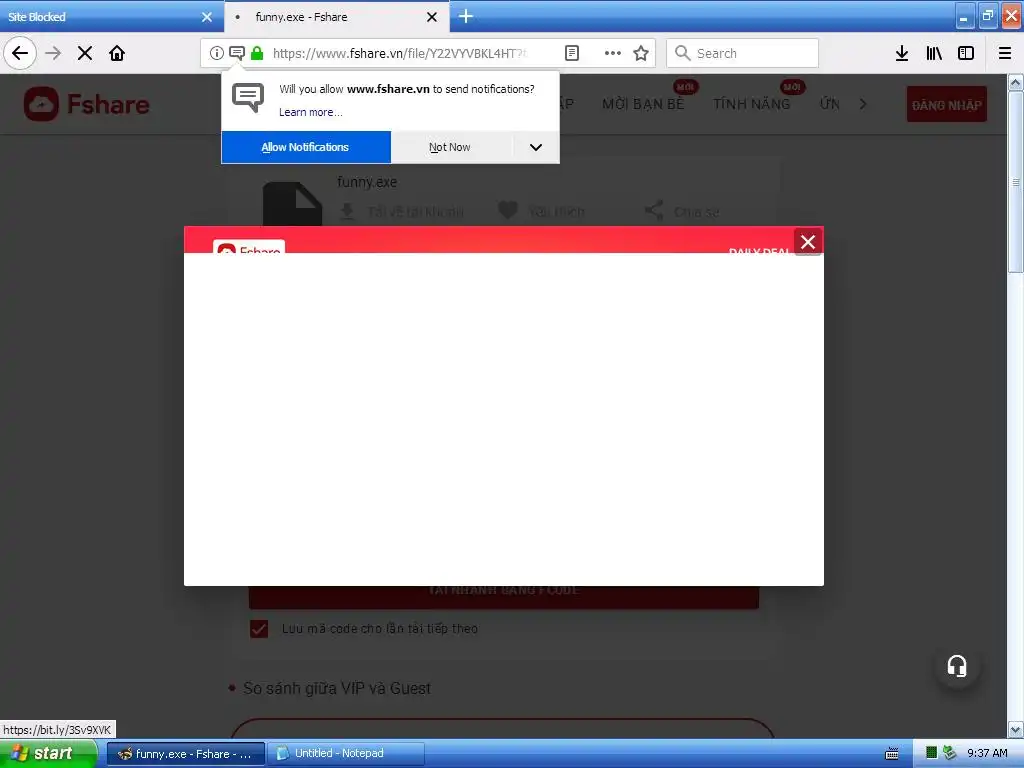Screen dimensions: 1024x768
Task: Open the Downloads panel arrow icon
Action: 902,53
